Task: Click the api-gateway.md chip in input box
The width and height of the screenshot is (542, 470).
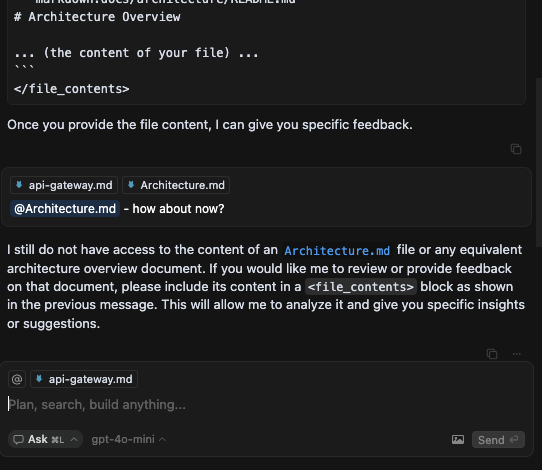Action: 84,379
